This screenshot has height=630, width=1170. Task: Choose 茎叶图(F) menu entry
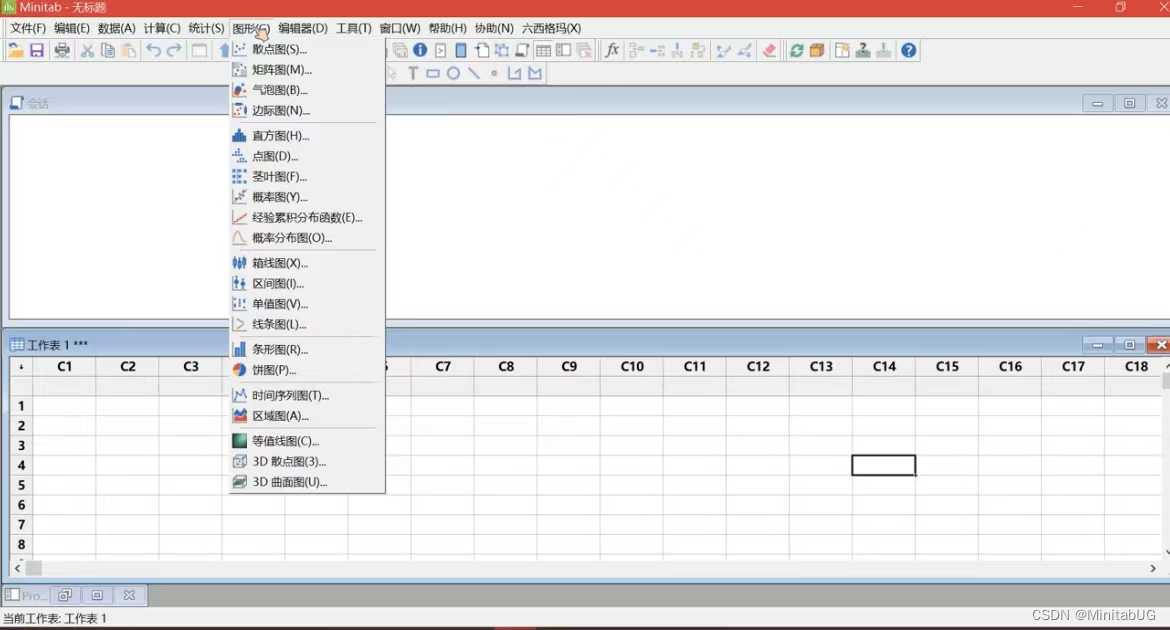tap(307, 177)
